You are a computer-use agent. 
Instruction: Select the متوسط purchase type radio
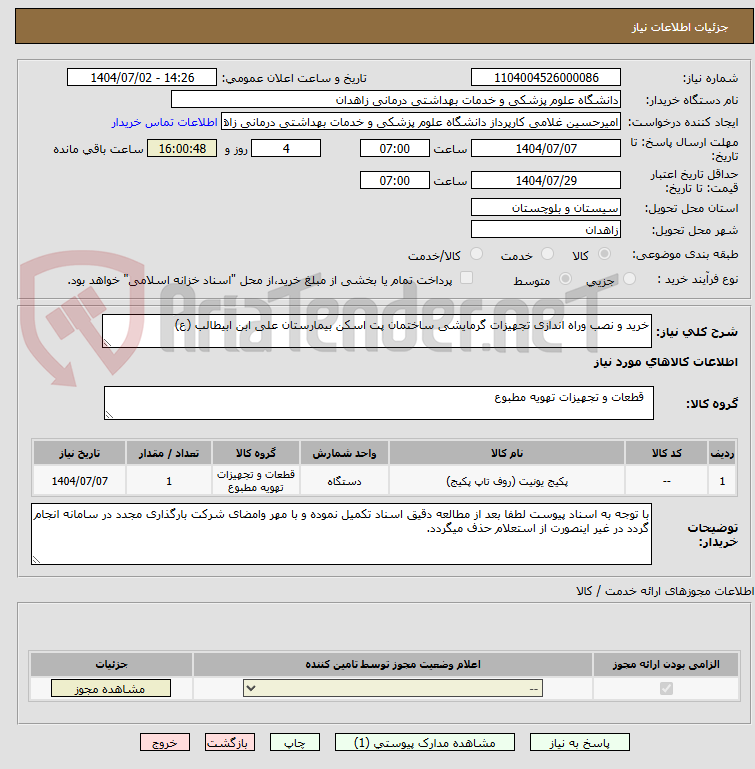pyautogui.click(x=565, y=279)
